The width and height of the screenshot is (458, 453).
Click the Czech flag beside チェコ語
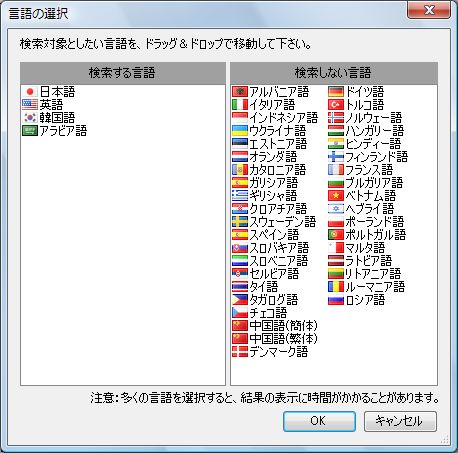click(240, 313)
